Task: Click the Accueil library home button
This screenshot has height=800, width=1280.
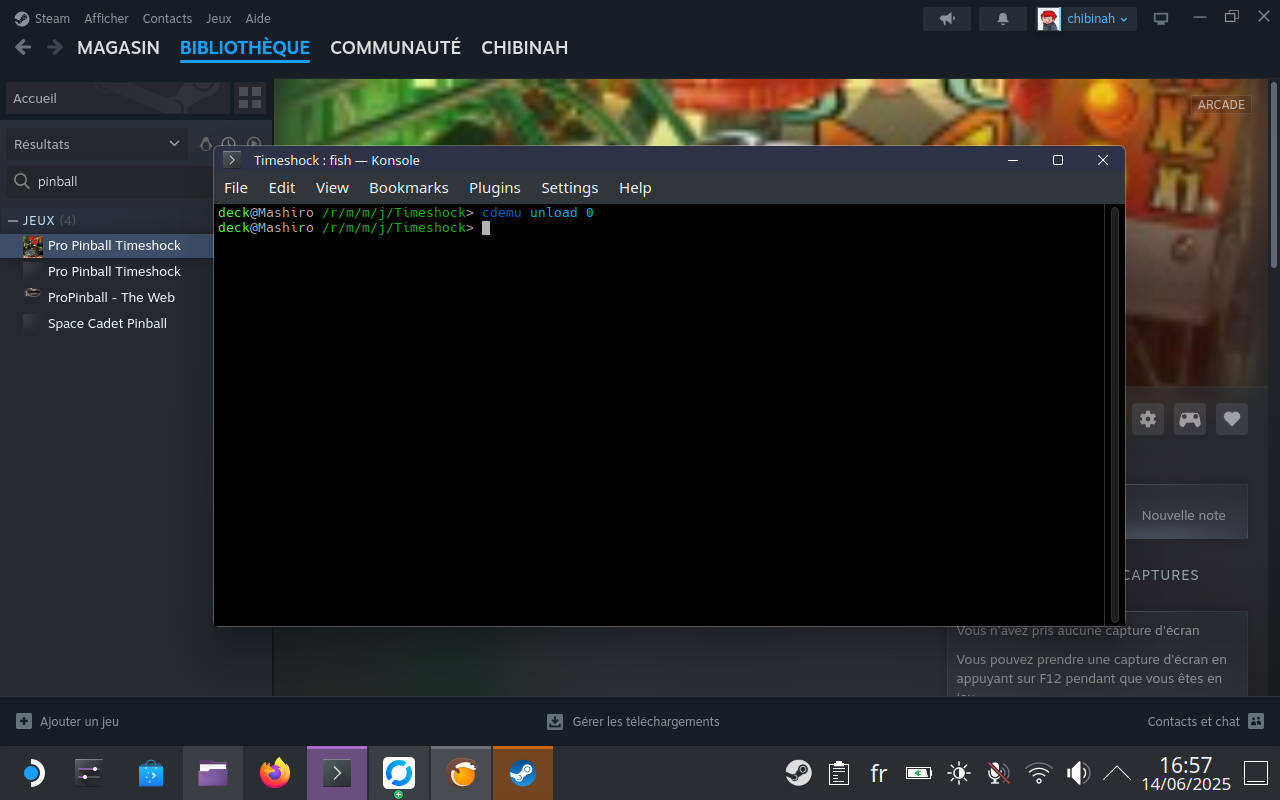Action: (117, 98)
